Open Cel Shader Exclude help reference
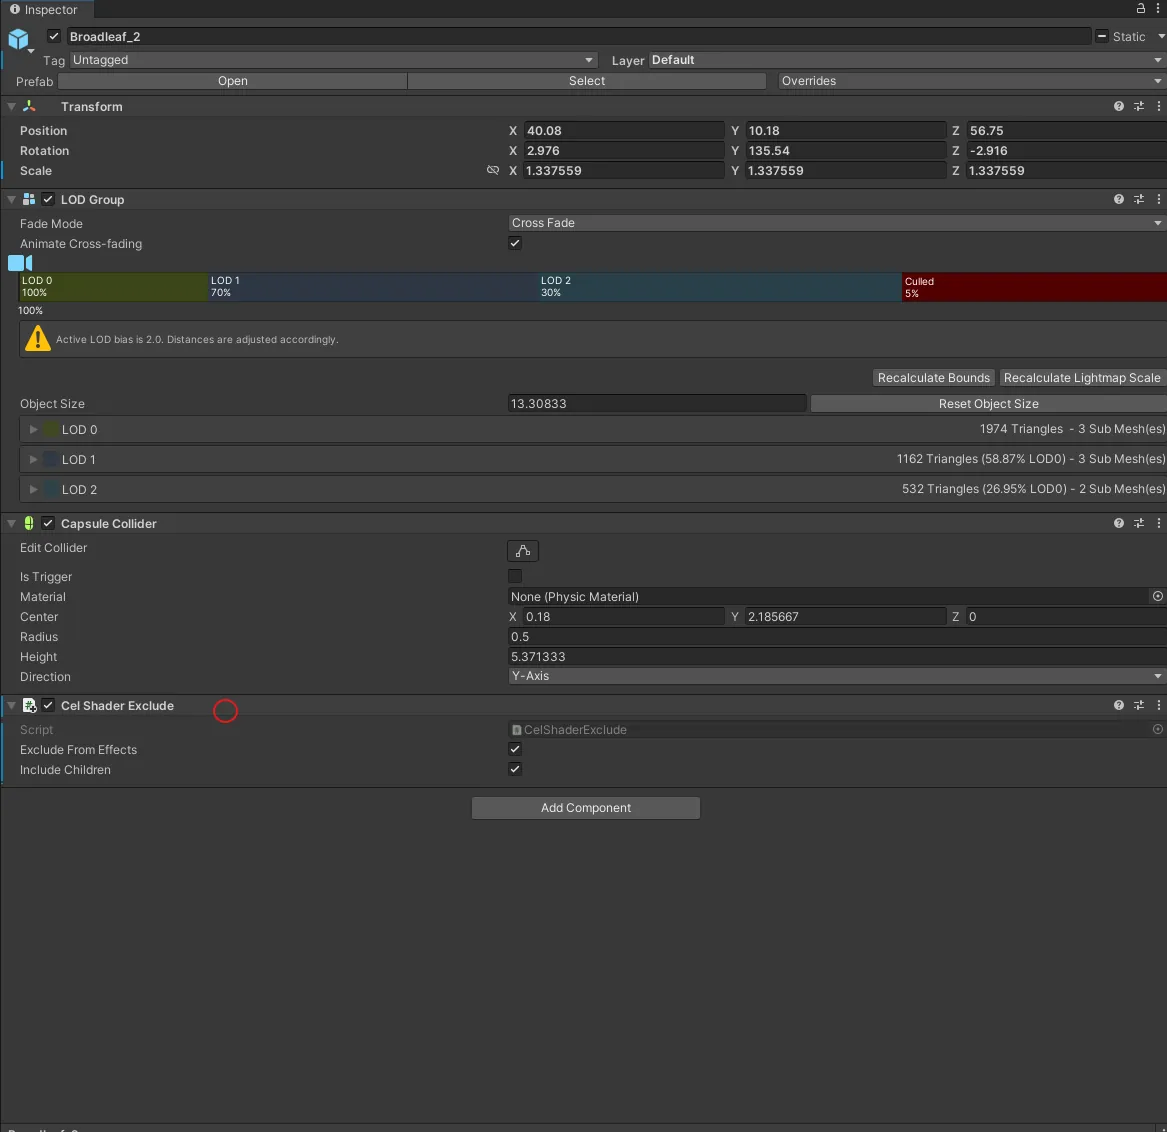The image size is (1167, 1132). [x=1119, y=705]
